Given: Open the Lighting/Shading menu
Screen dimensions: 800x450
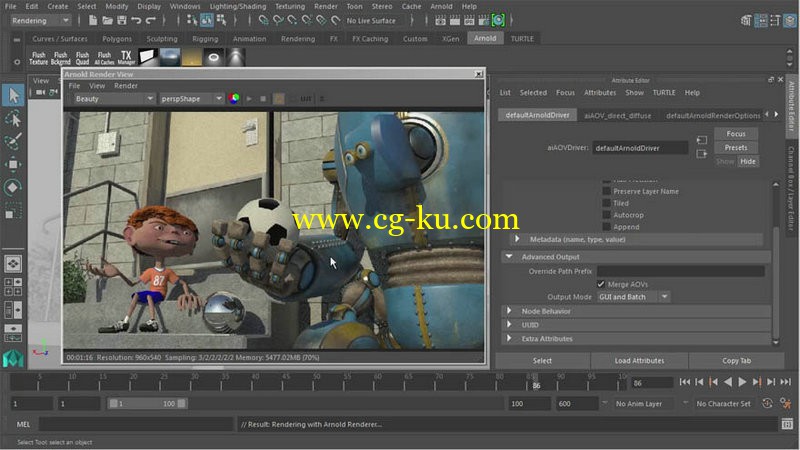Looking at the screenshot, I should [238, 6].
